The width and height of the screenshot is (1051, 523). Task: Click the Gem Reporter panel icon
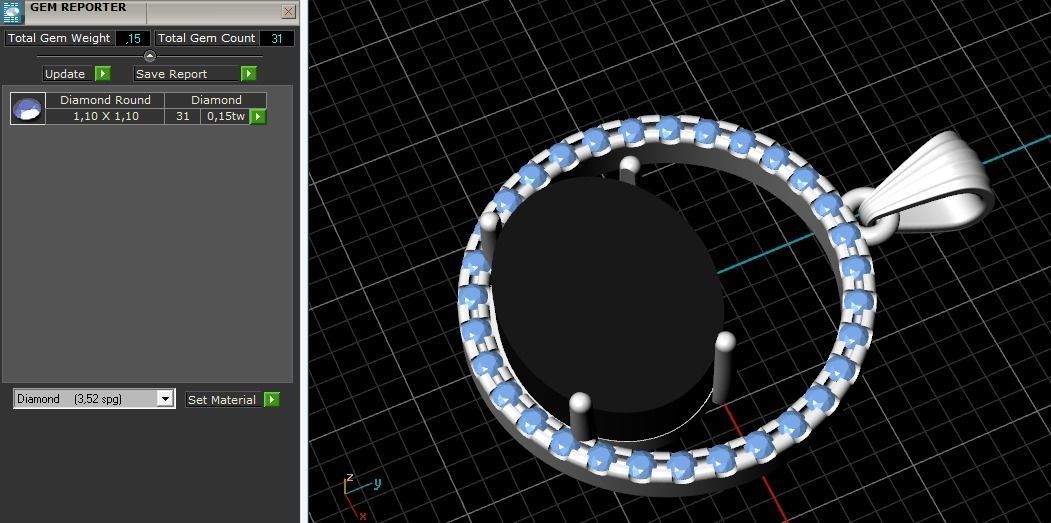[x=13, y=12]
